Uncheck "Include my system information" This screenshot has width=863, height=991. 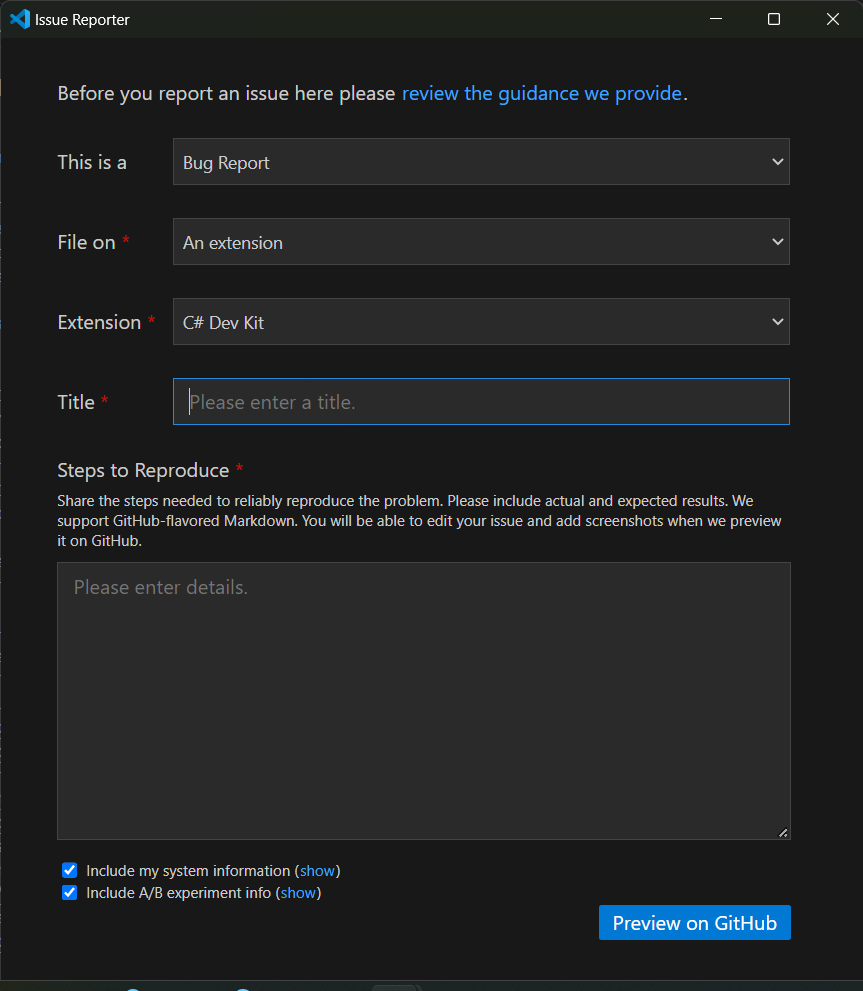click(69, 870)
